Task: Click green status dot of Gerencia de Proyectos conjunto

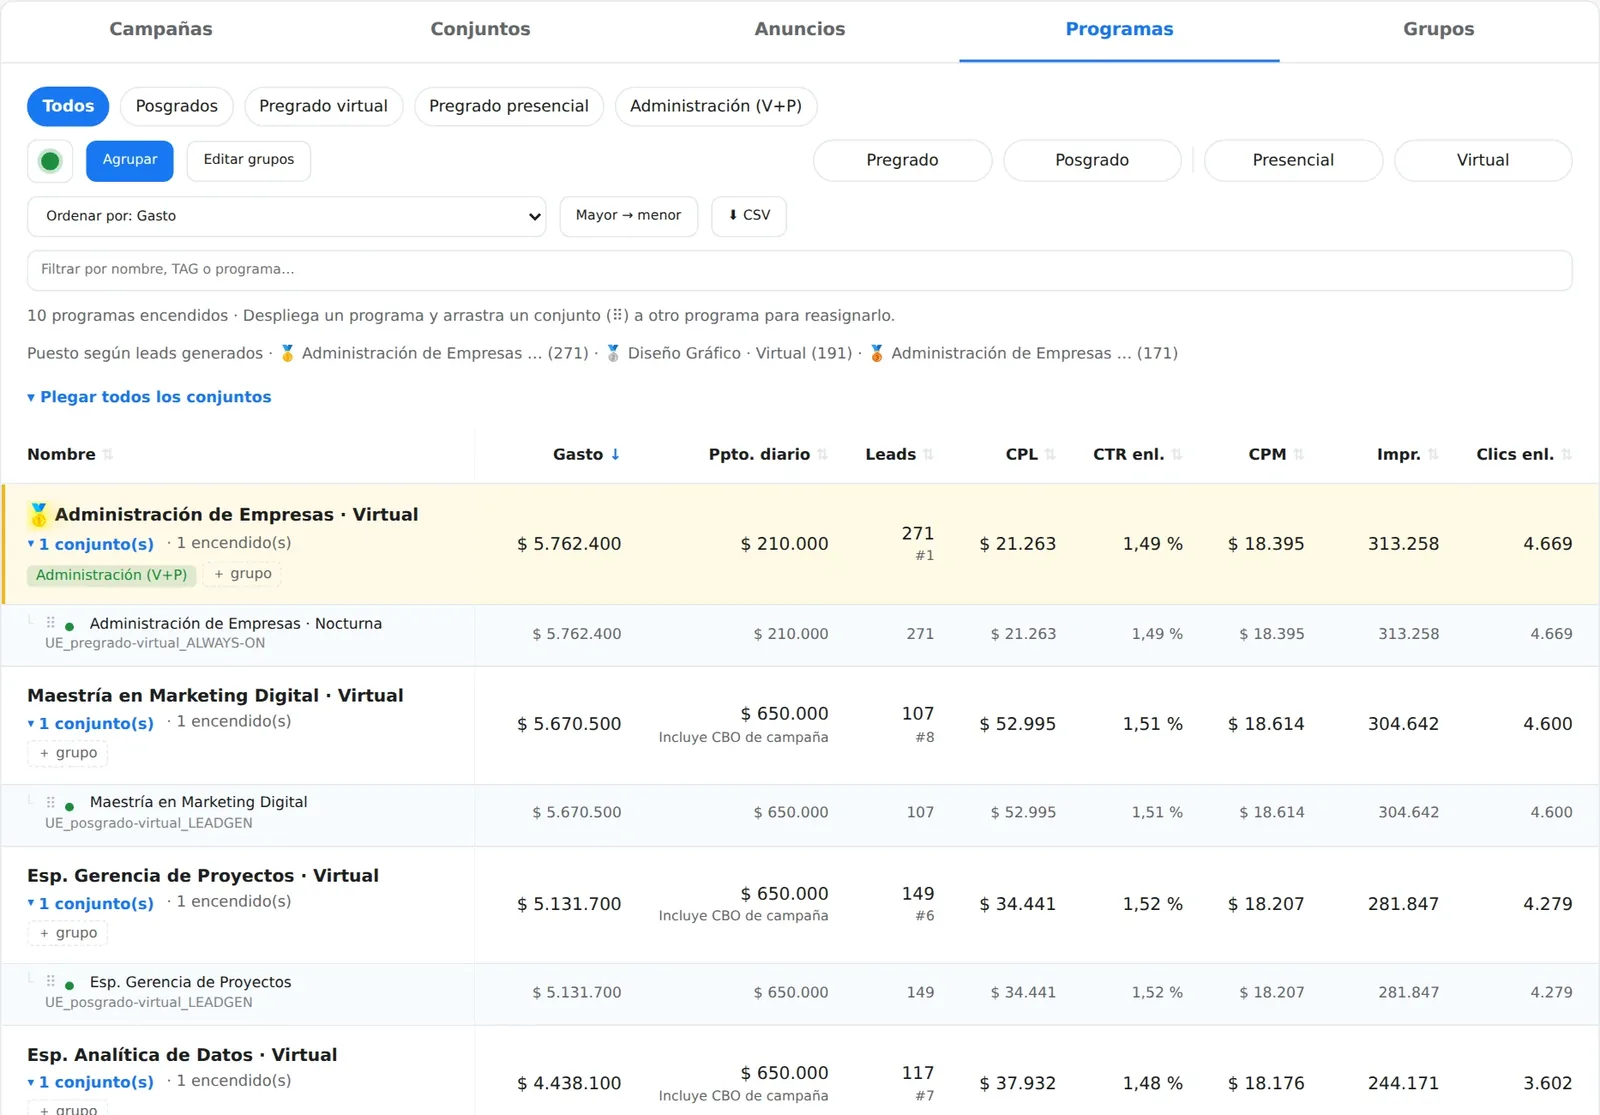Action: pyautogui.click(x=70, y=986)
